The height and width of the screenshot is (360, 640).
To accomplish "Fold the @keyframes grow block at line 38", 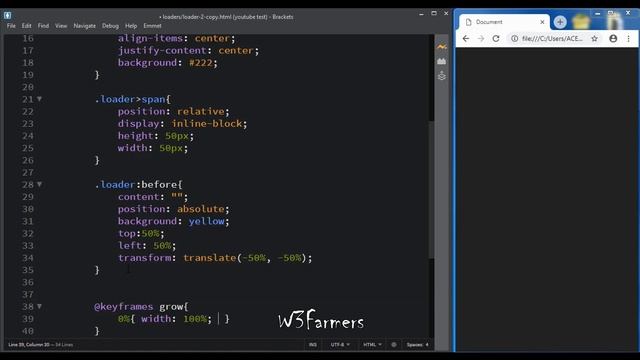I will (x=40, y=306).
